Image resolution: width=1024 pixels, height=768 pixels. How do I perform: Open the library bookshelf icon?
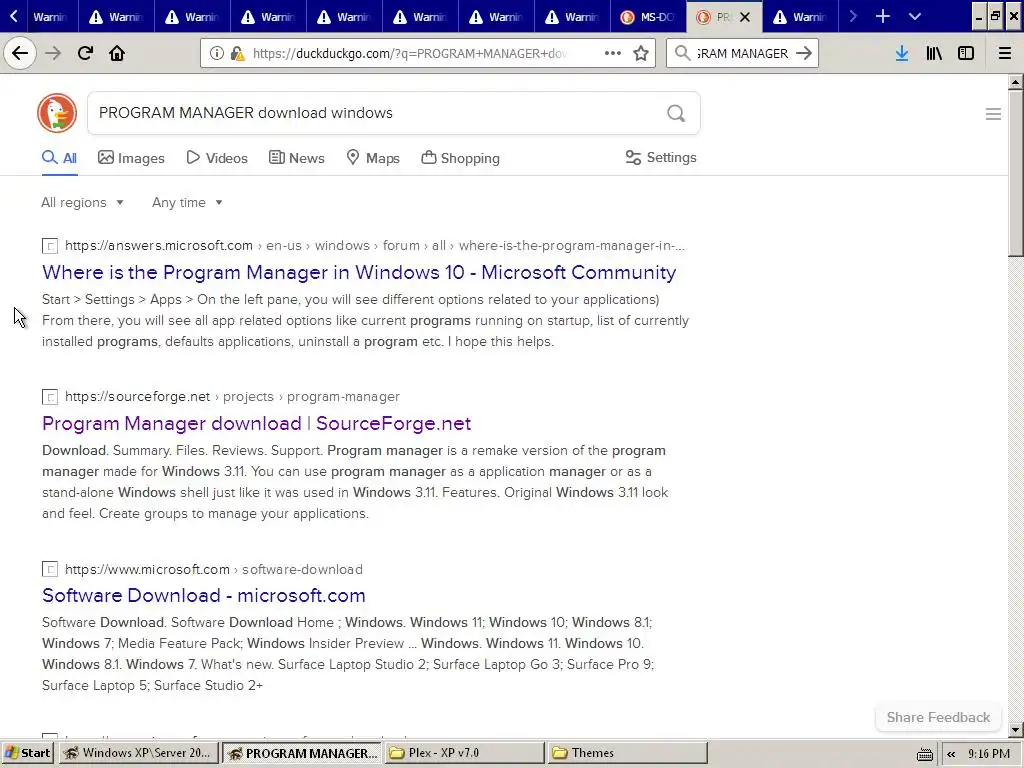(x=934, y=53)
